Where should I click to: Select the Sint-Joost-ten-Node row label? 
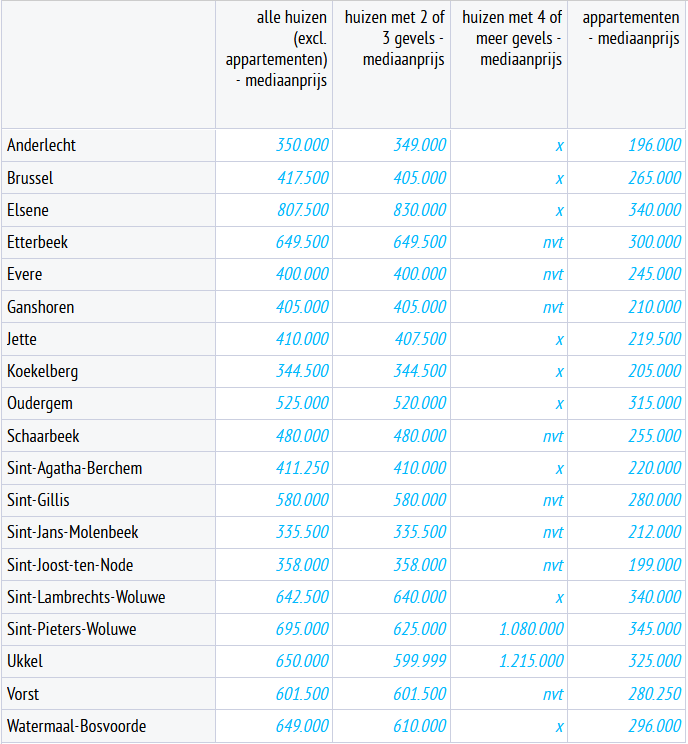[70, 565]
